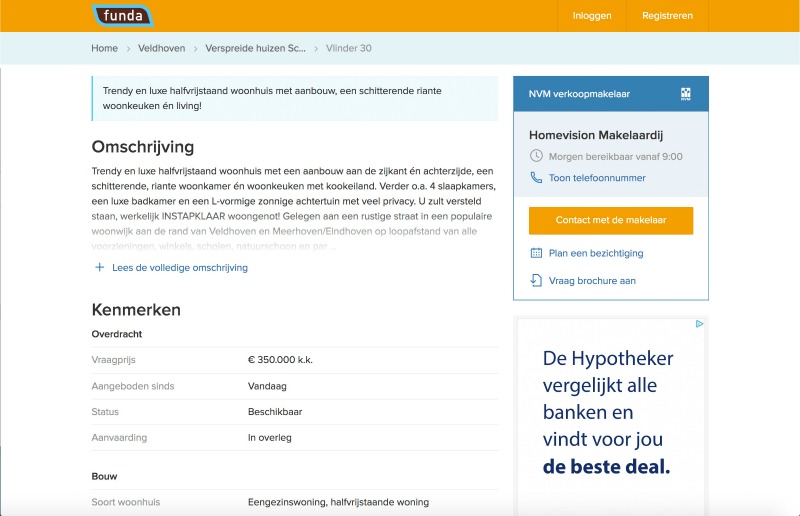
Task: Click the phone icon beside Toon telefoonnummer
Action: (536, 178)
